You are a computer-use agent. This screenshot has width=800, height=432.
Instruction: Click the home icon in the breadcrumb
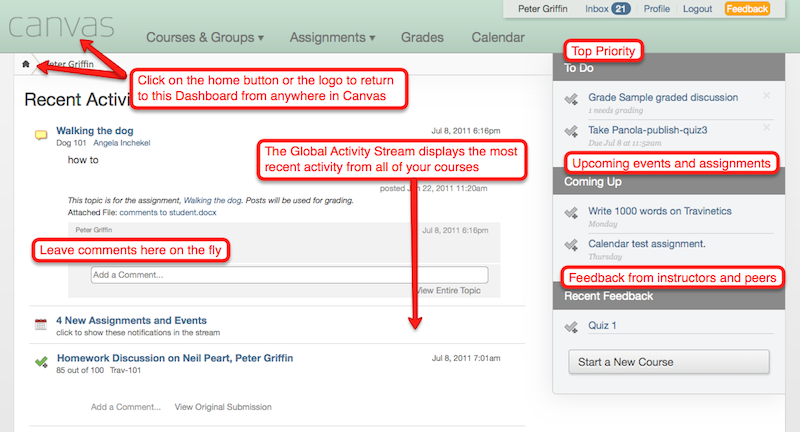point(26,64)
